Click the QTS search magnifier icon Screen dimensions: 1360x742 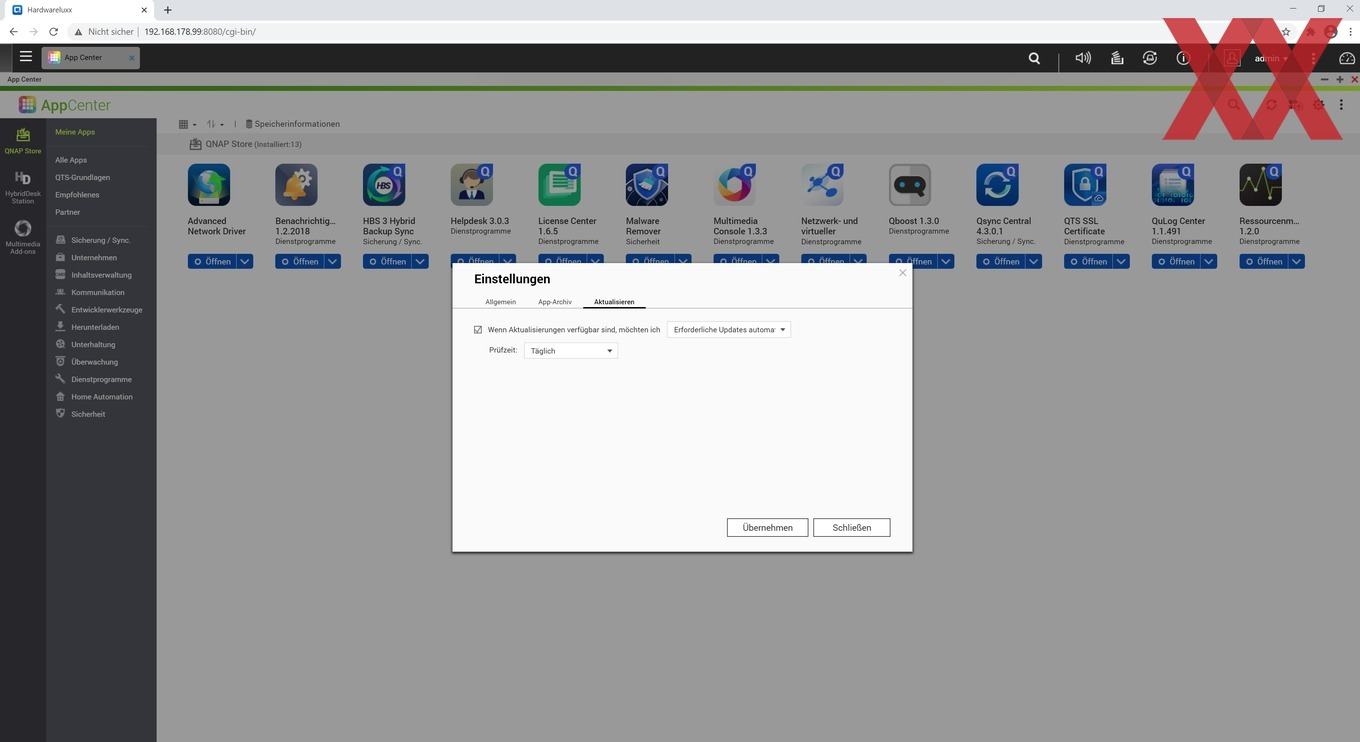[1034, 58]
